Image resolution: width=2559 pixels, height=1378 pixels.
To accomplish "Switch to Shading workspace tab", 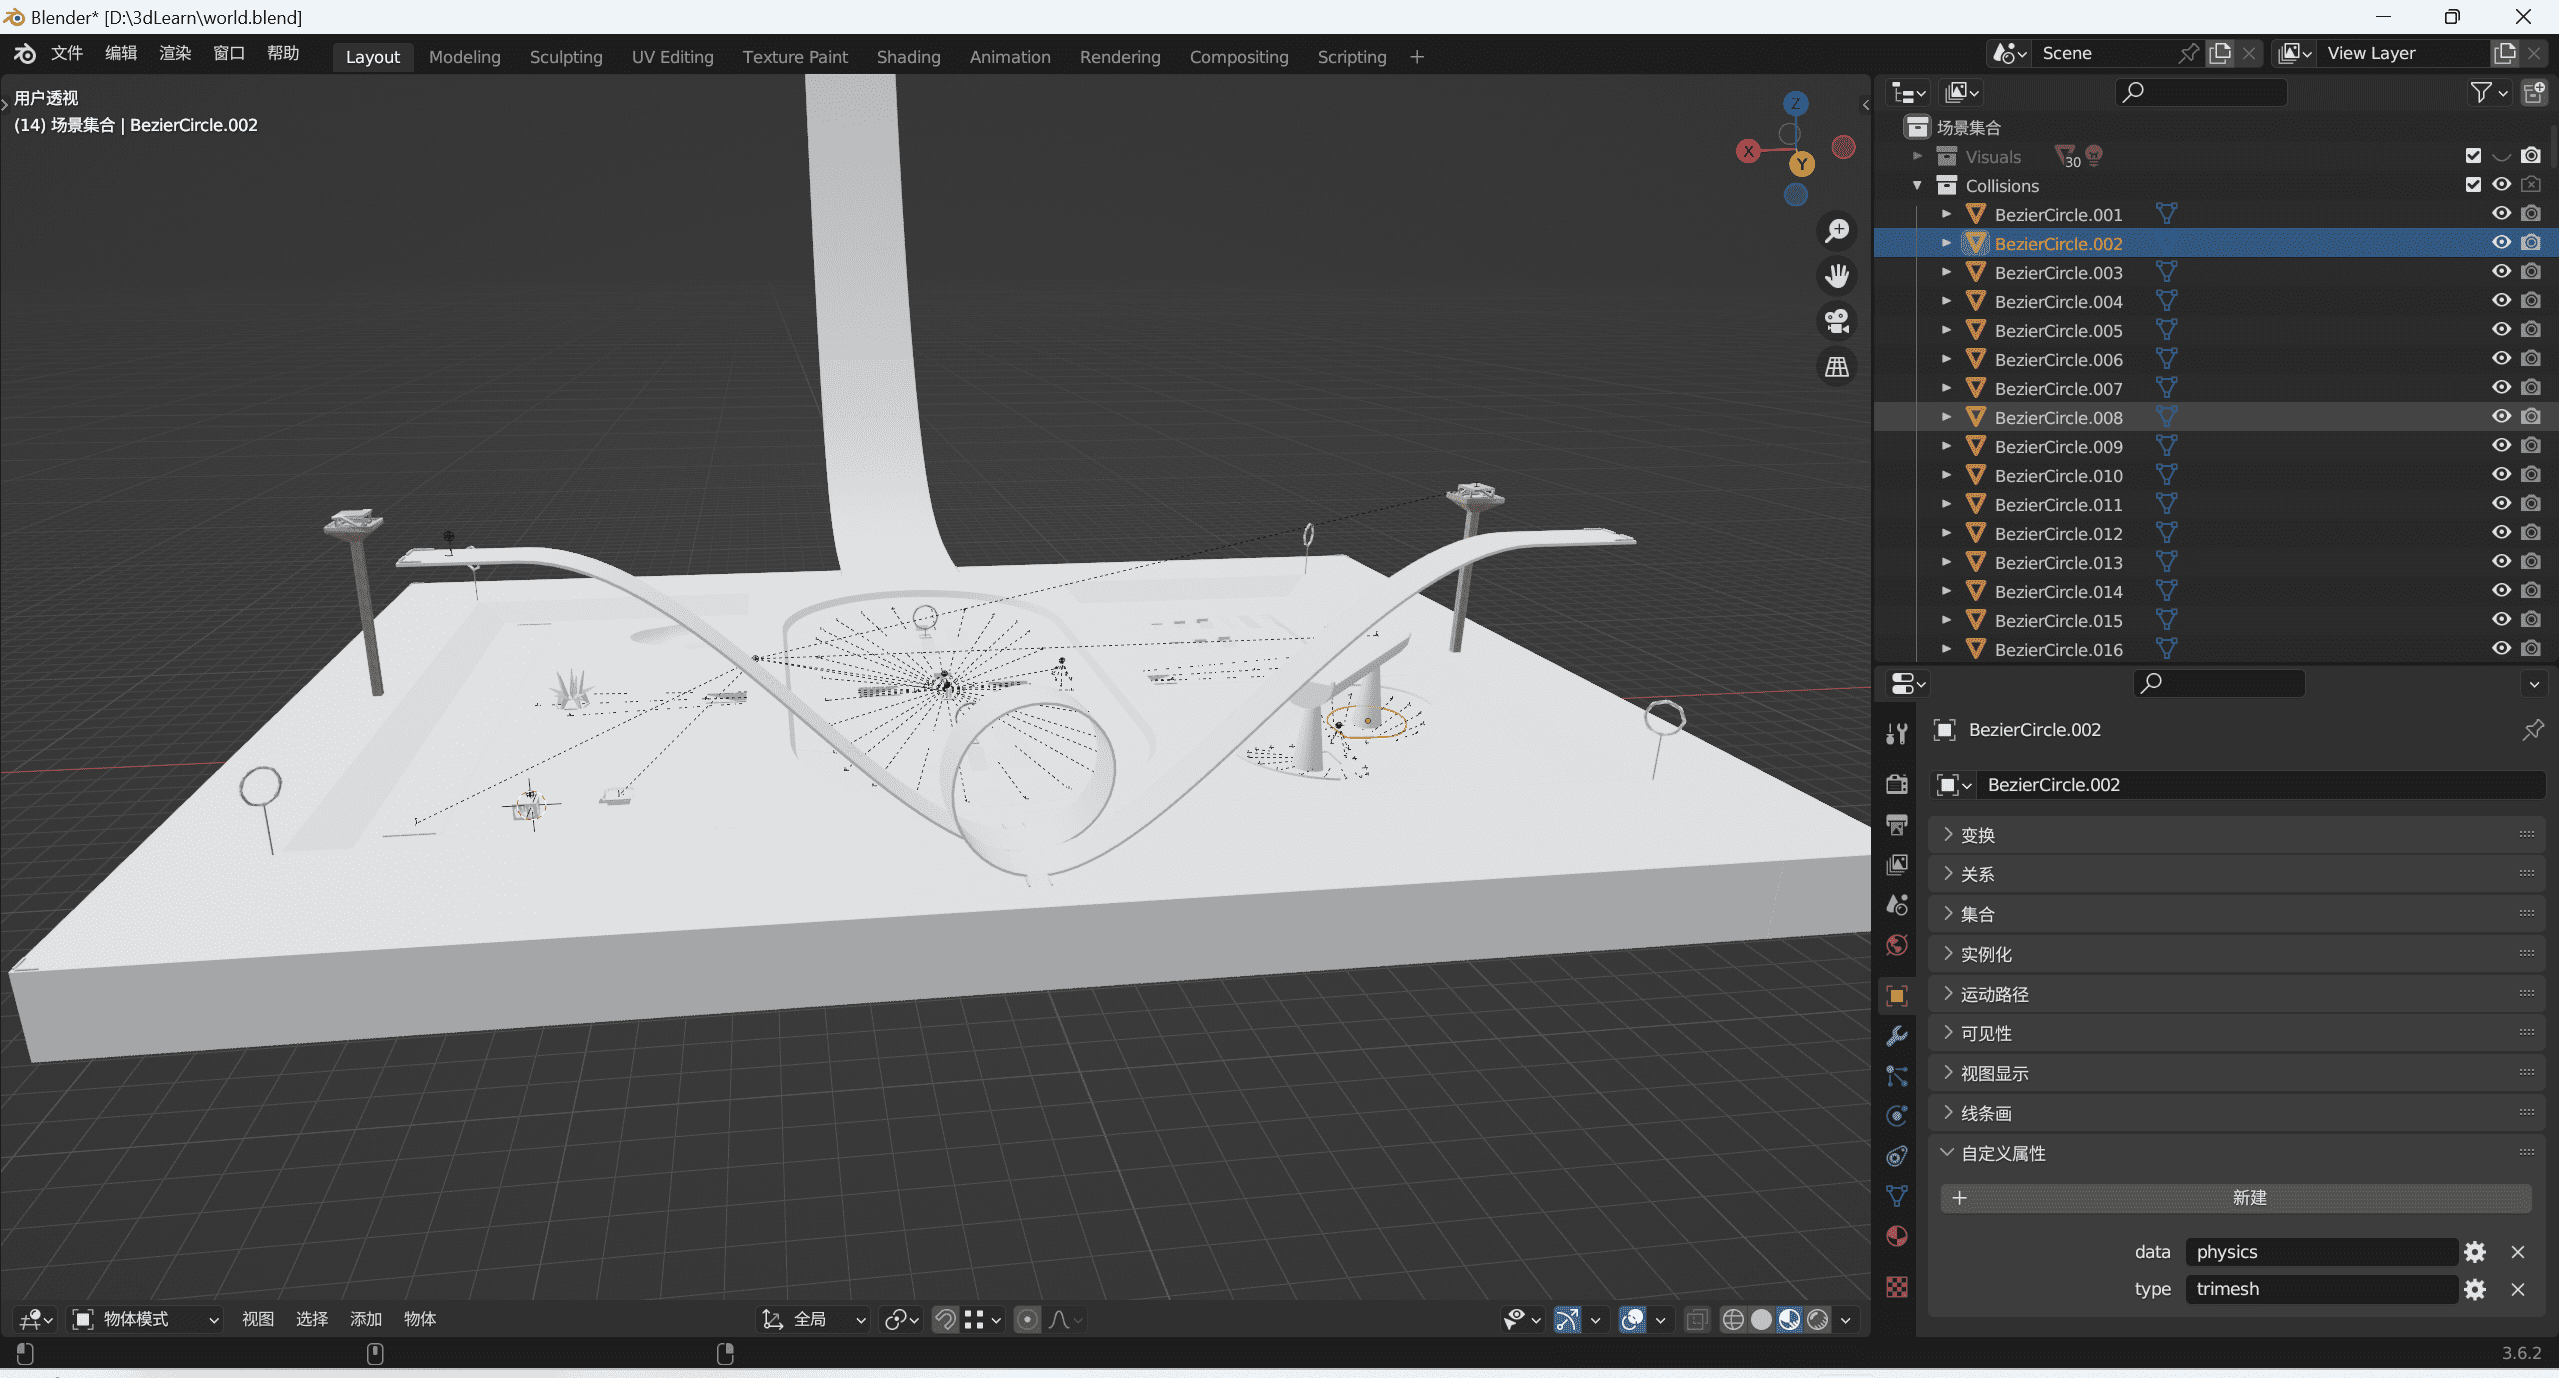I will pyautogui.click(x=908, y=57).
